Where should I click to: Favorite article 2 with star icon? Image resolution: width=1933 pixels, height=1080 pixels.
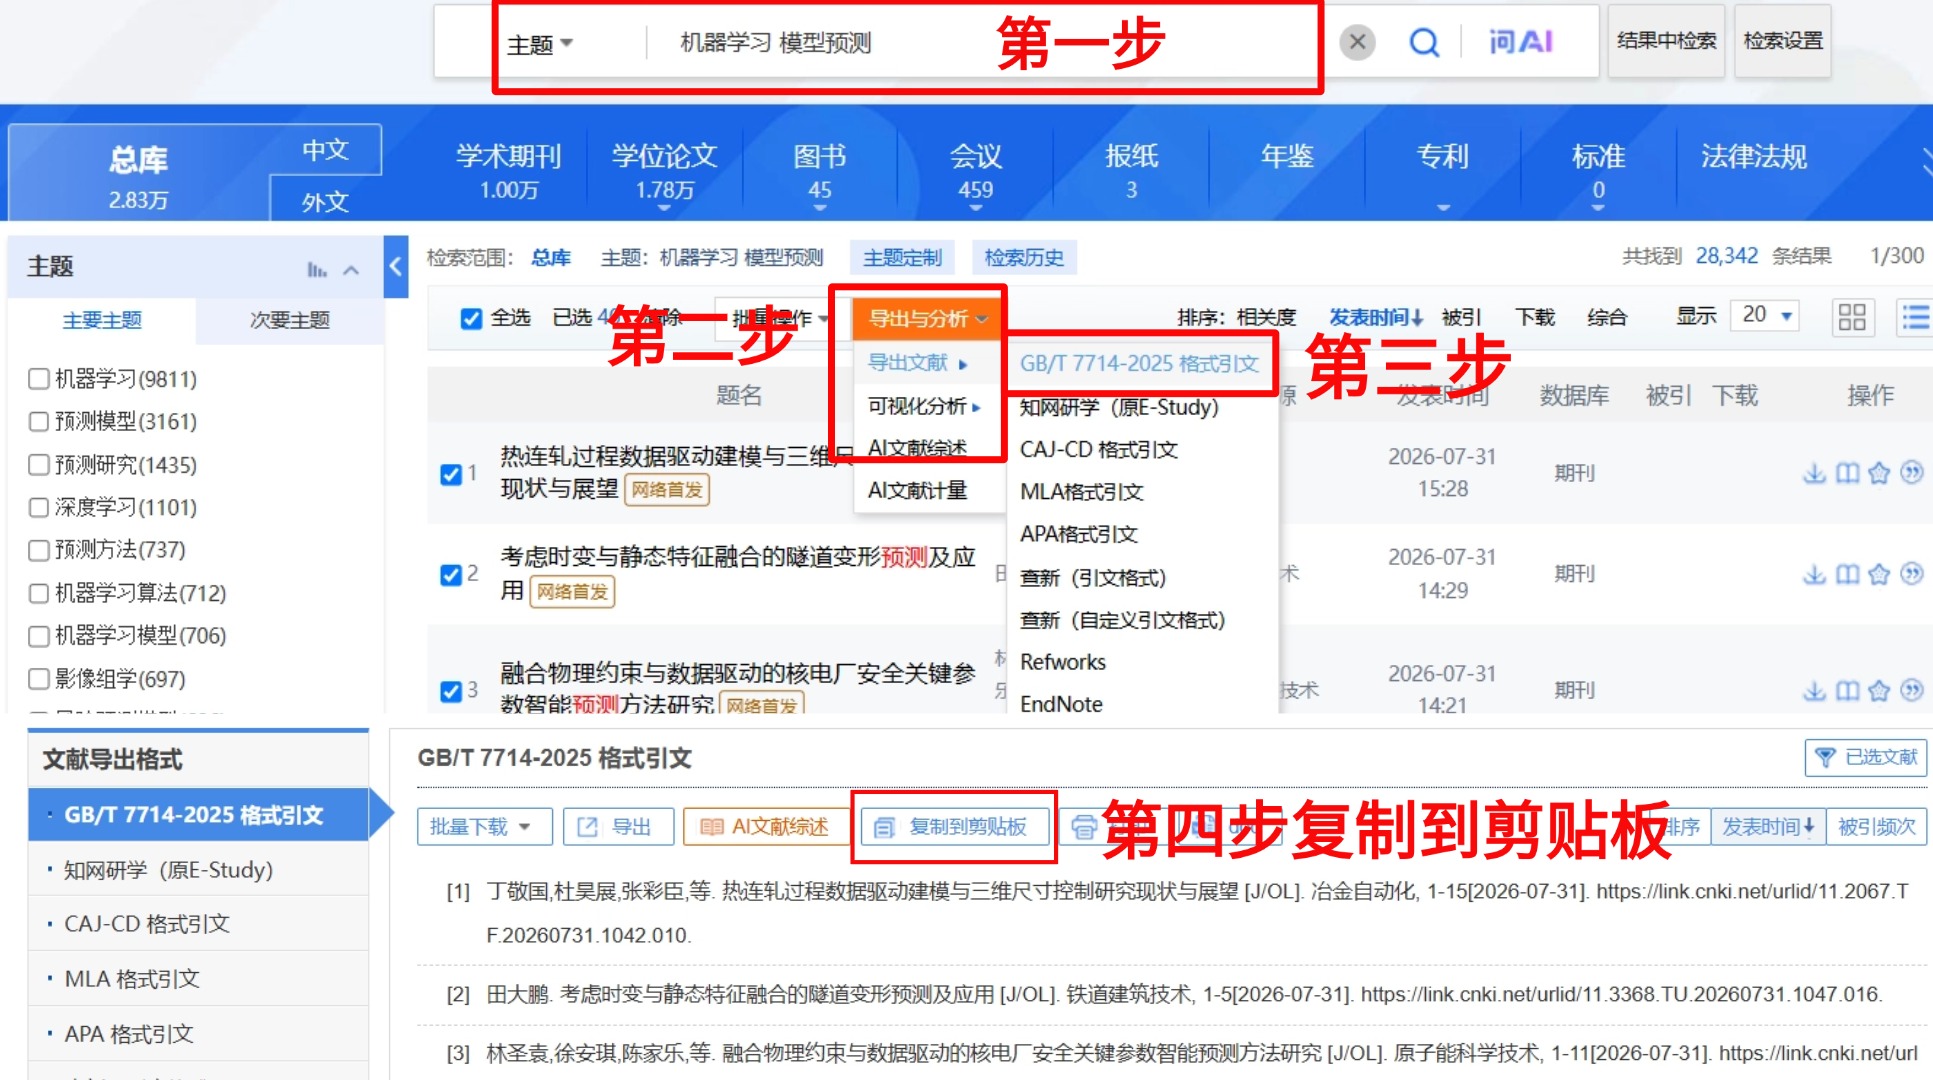pyautogui.click(x=1879, y=574)
